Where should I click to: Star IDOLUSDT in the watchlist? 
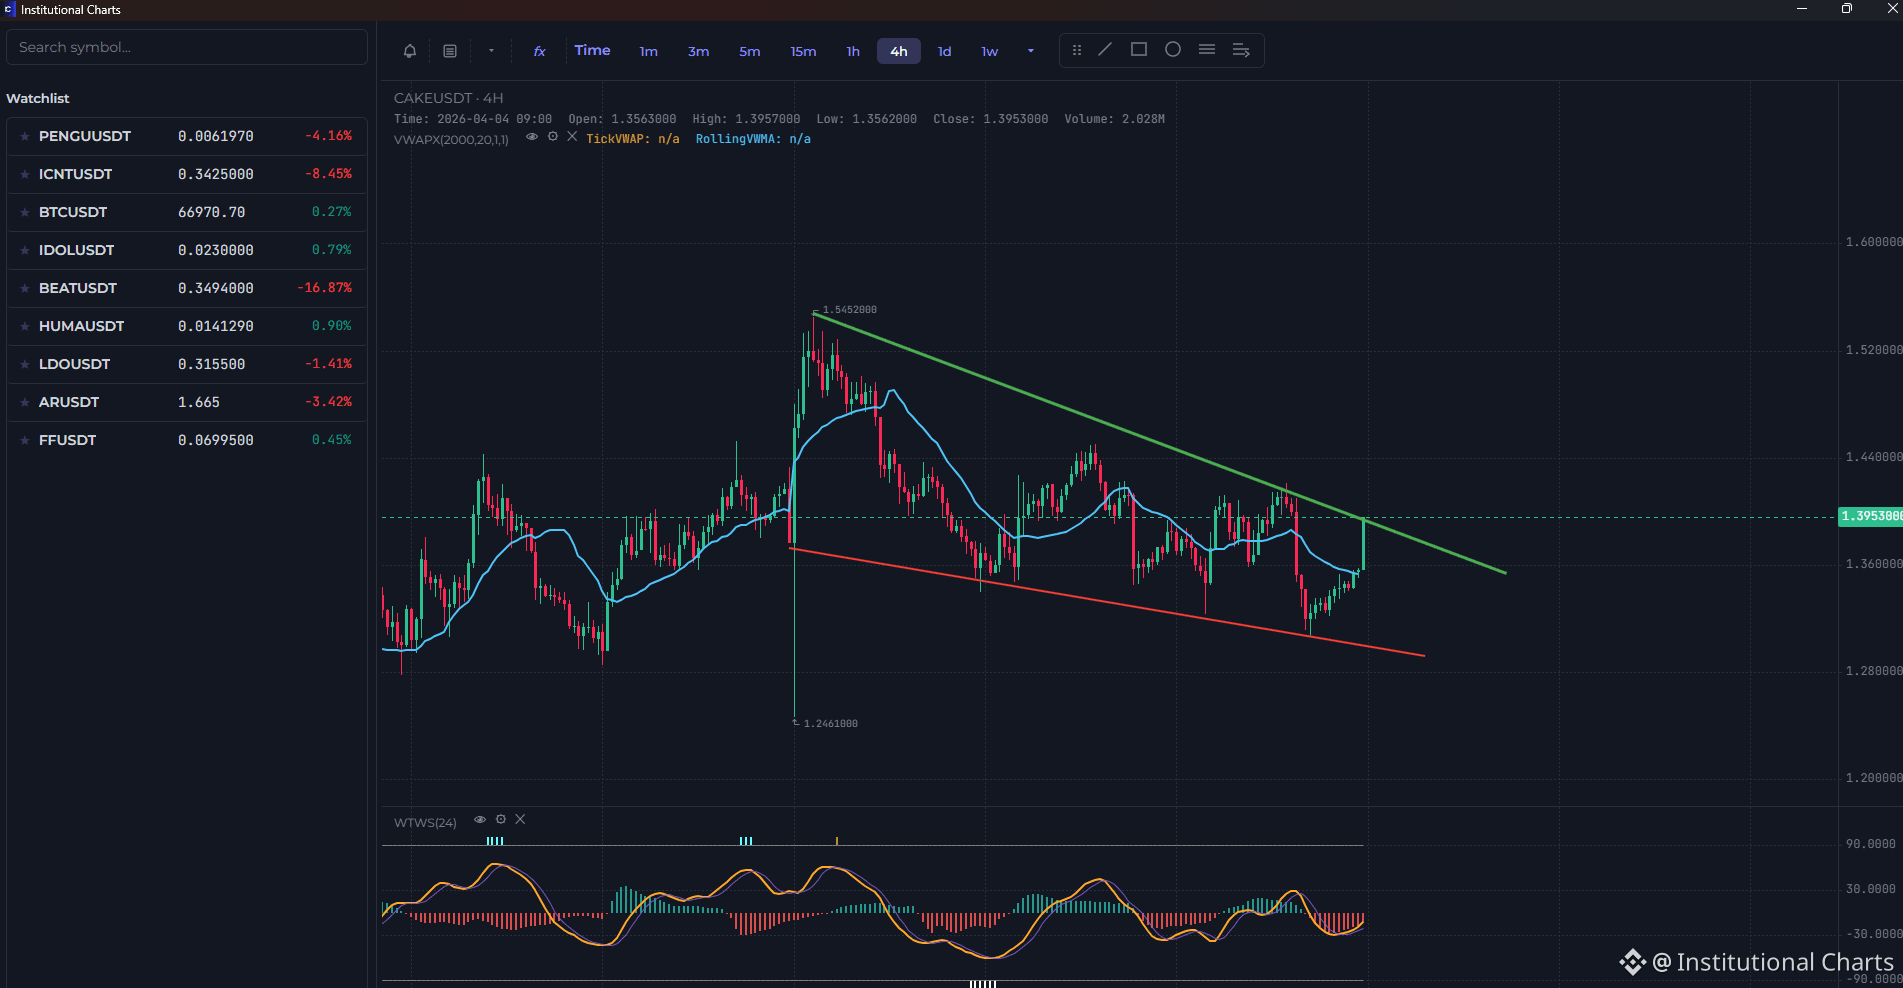(x=25, y=250)
